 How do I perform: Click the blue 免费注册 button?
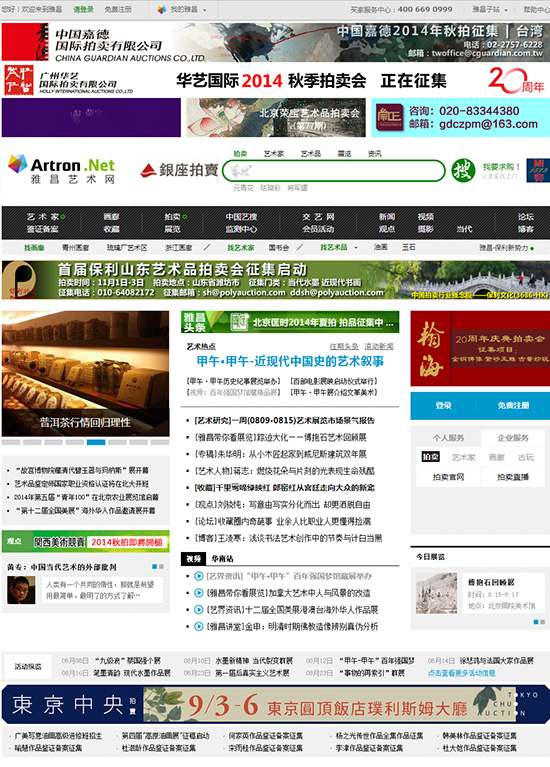pyautogui.click(x=513, y=406)
